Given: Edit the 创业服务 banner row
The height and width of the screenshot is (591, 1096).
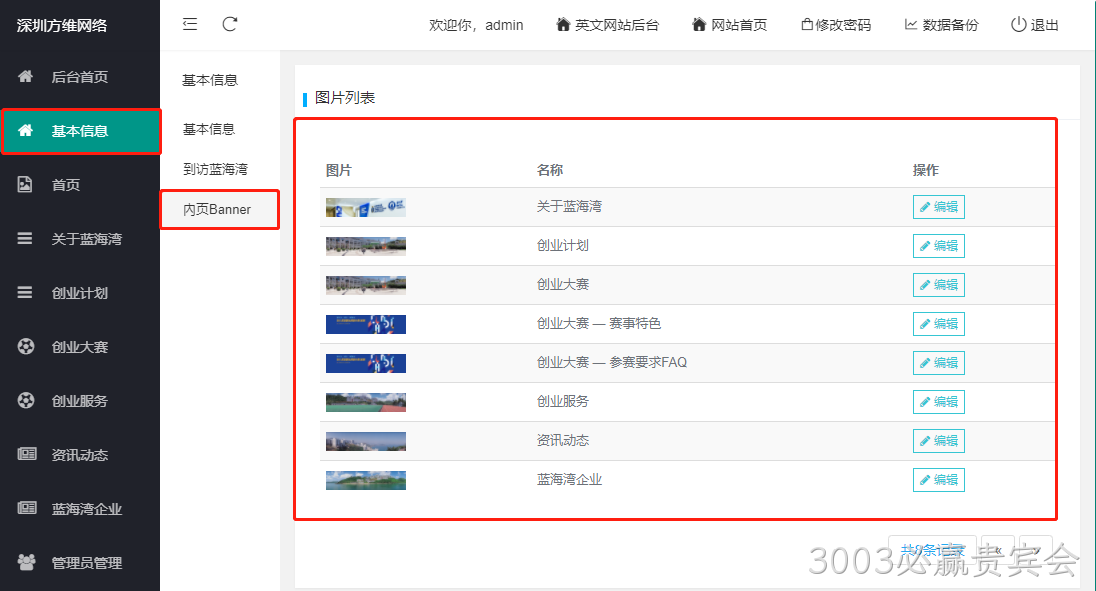Looking at the screenshot, I should click(939, 402).
